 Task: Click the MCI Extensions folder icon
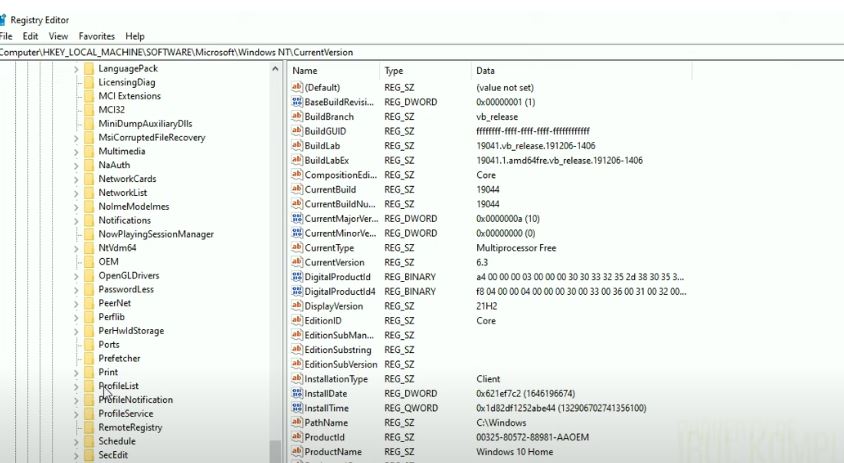click(x=89, y=96)
